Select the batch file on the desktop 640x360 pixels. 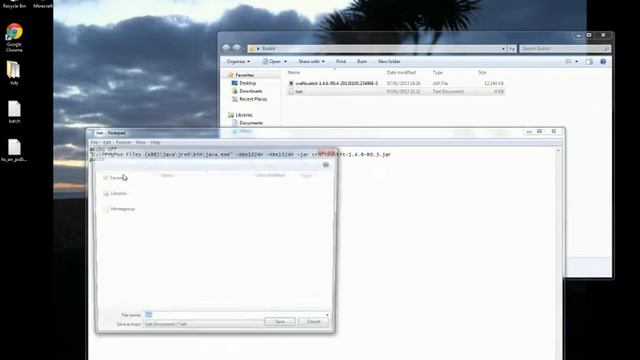click(x=14, y=111)
